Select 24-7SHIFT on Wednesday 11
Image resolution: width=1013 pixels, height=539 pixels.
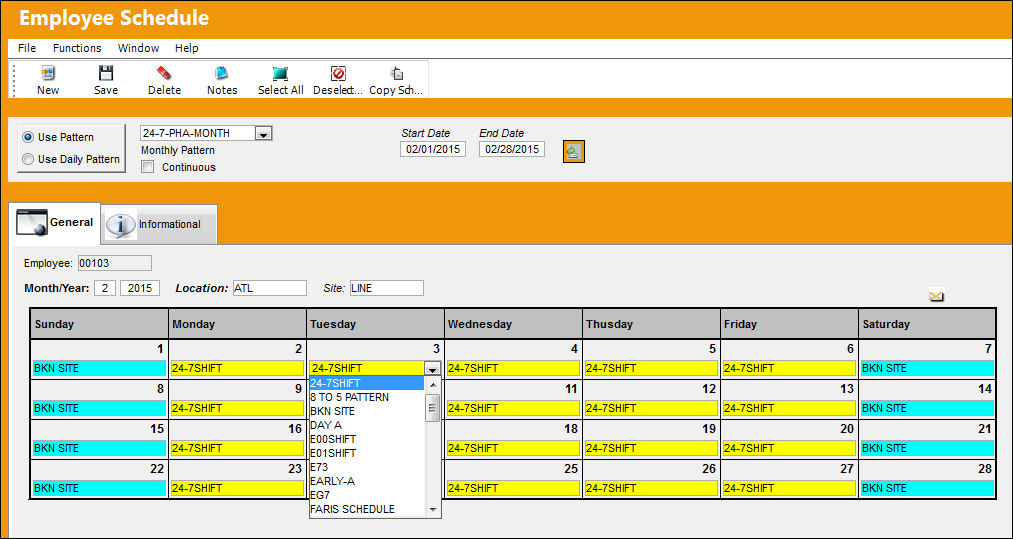[514, 408]
